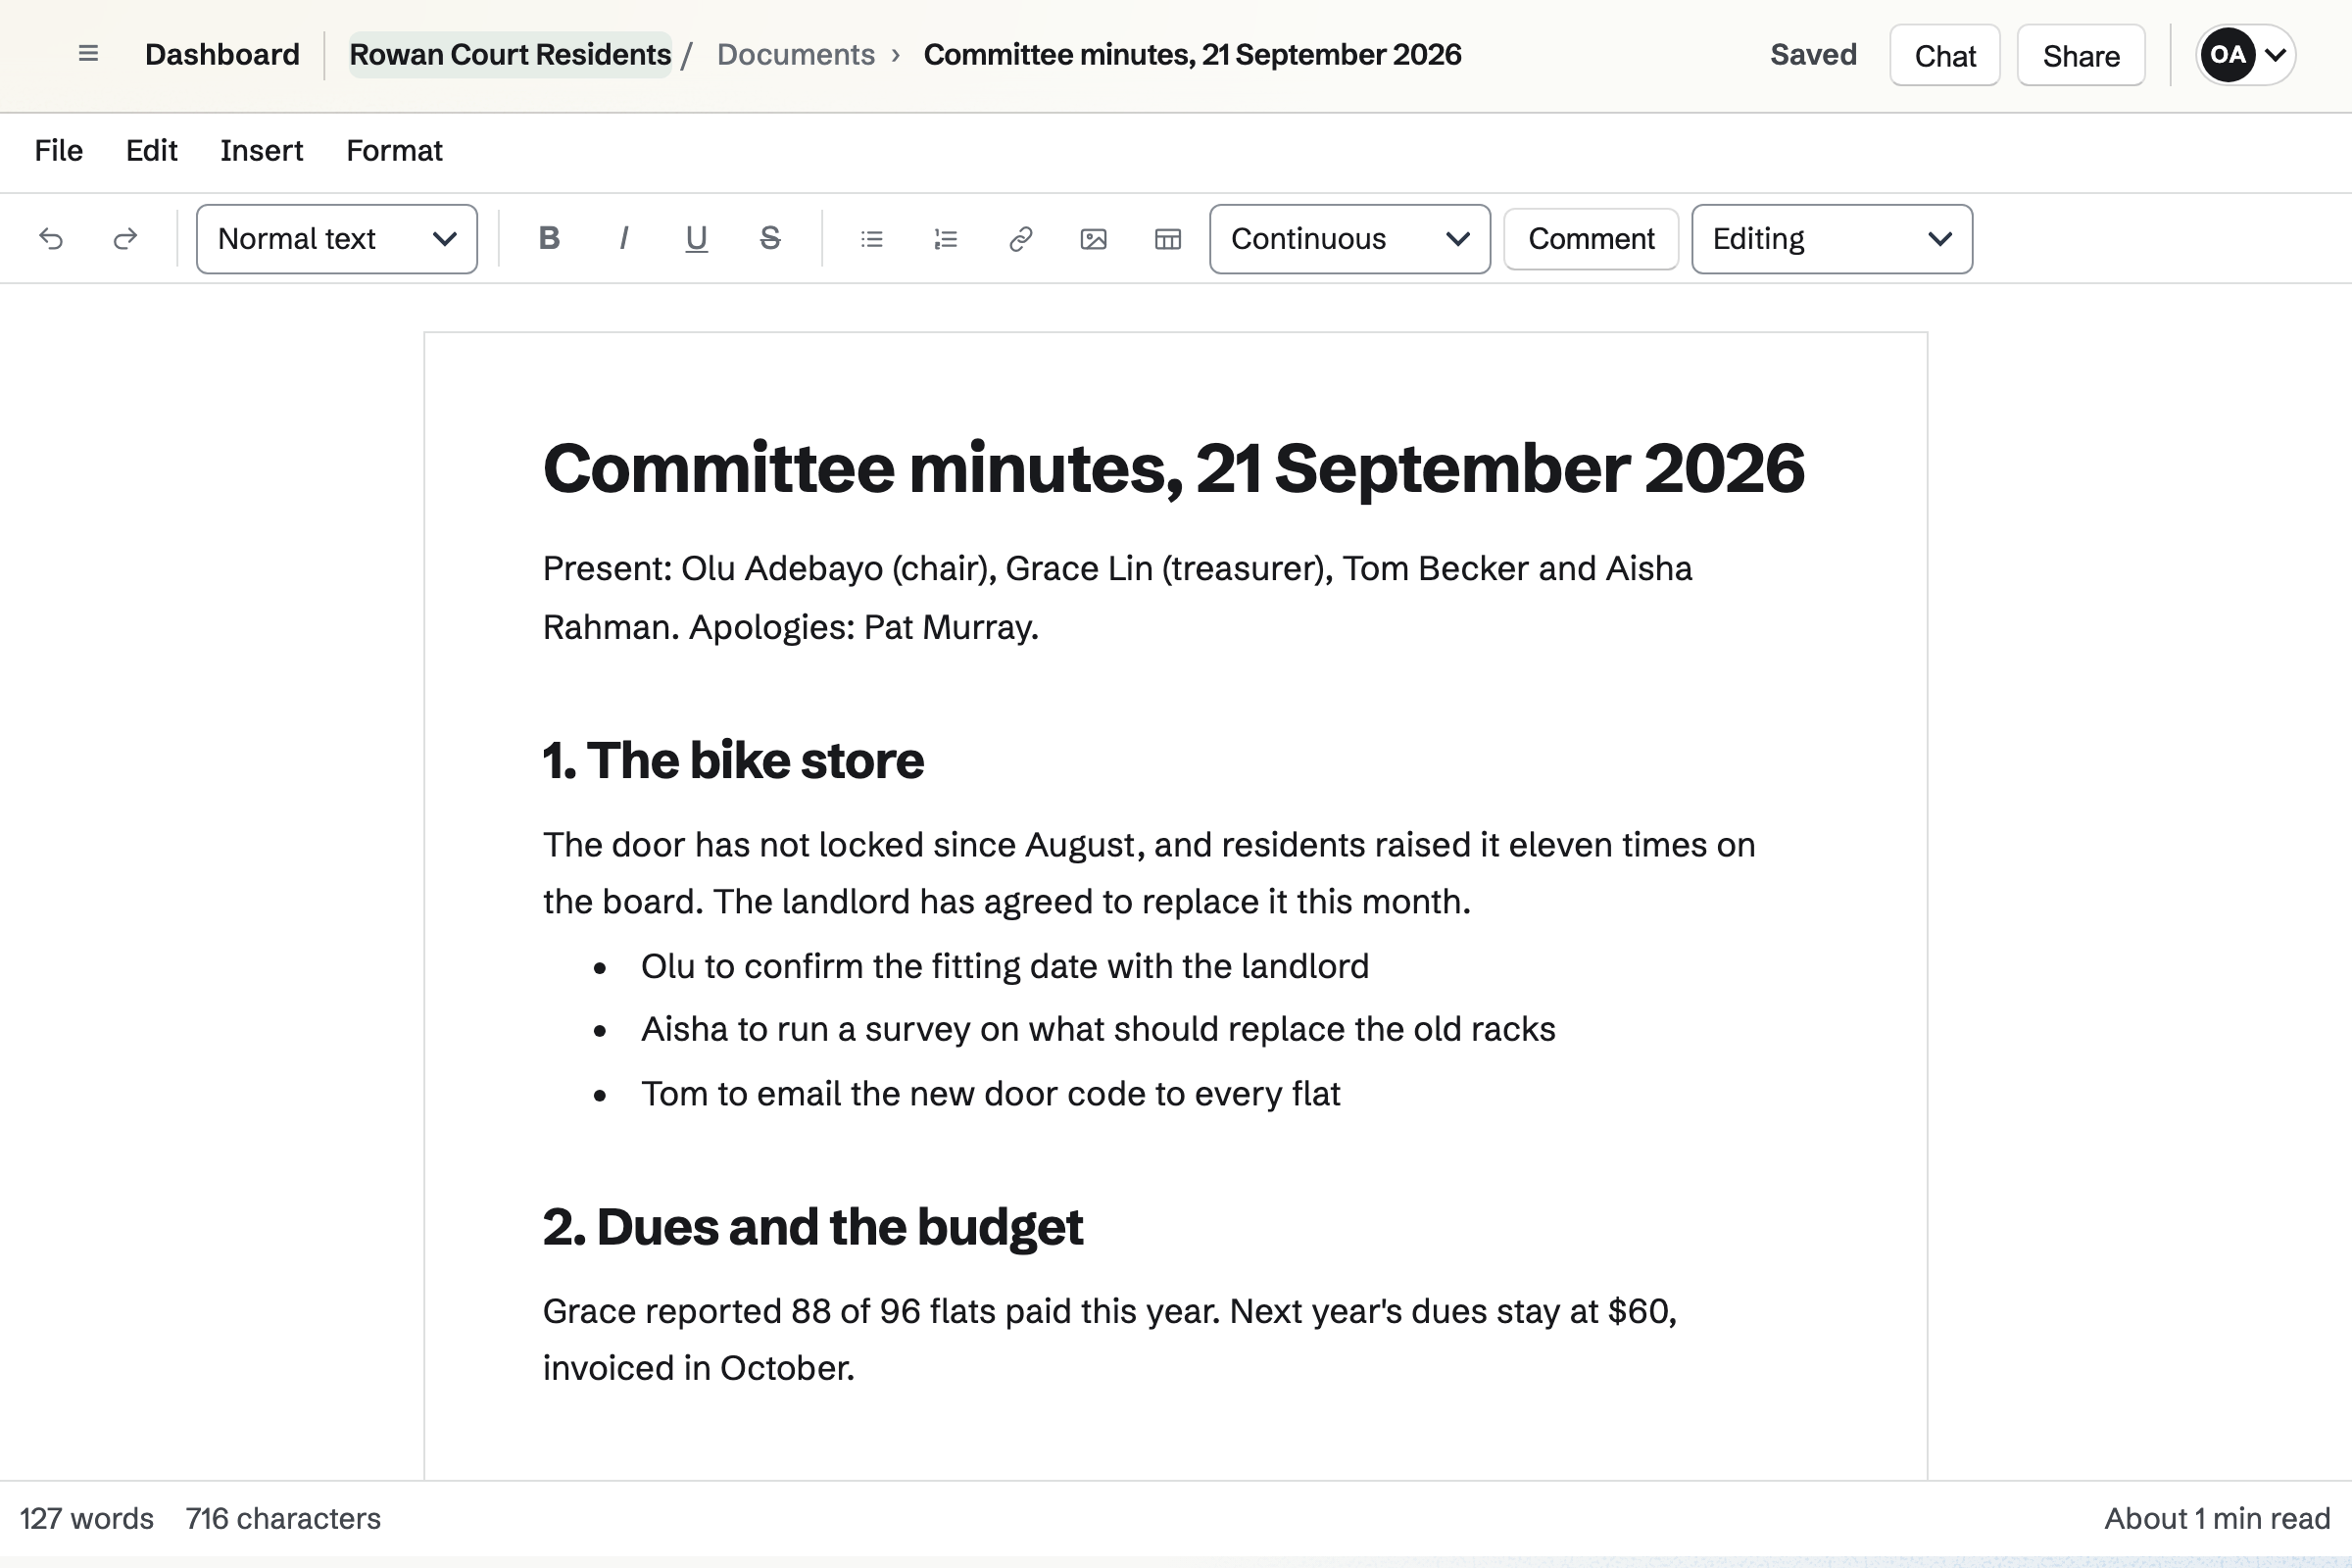Click heading '1. The bike store'
This screenshot has width=2352, height=1568.
733,760
